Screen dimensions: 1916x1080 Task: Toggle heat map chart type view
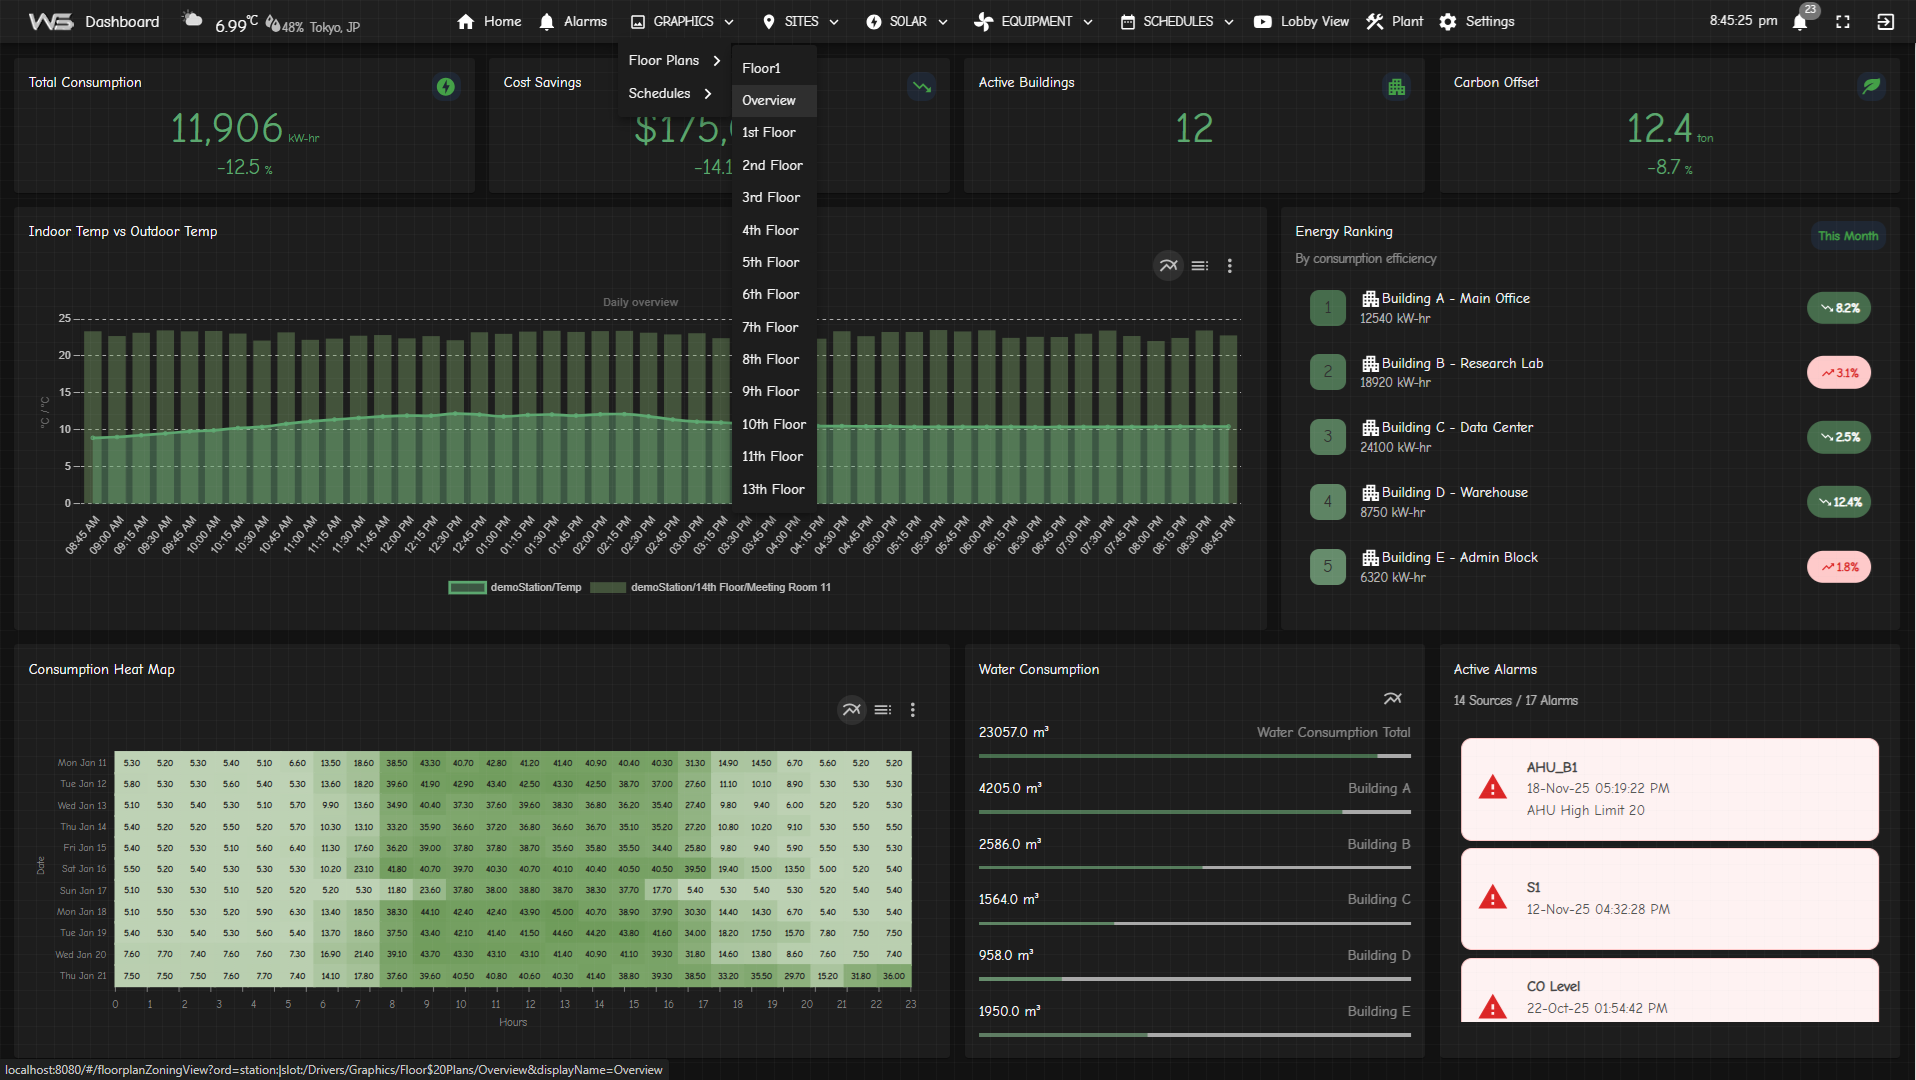coord(851,710)
